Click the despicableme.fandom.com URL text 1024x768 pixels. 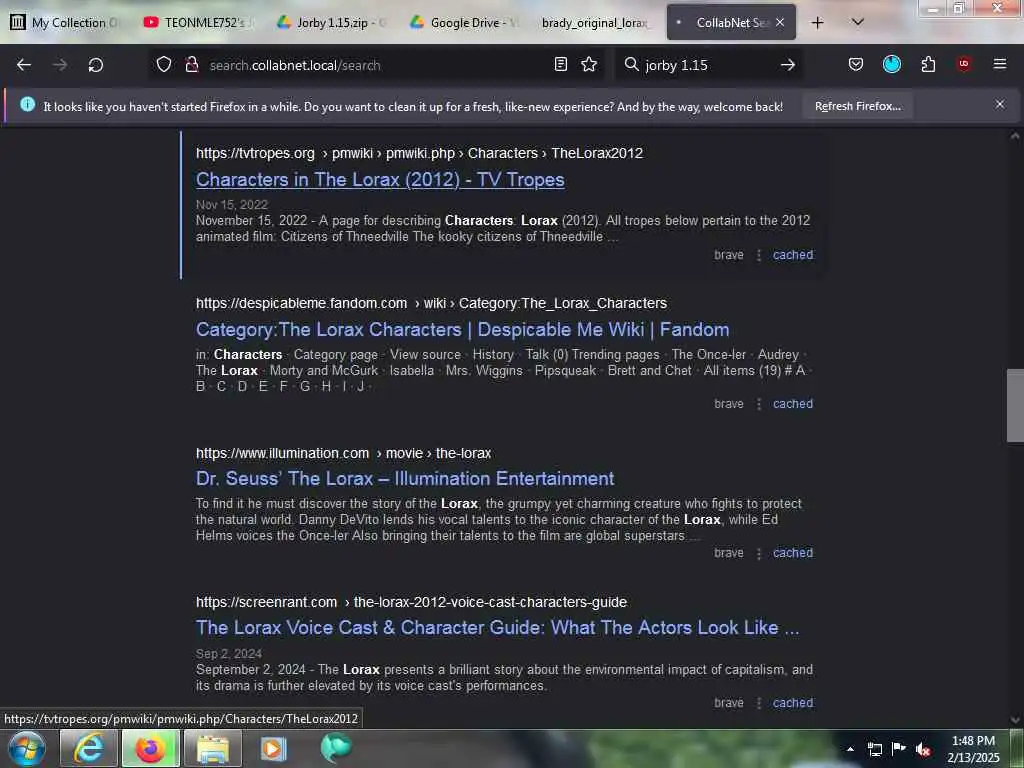click(x=302, y=303)
